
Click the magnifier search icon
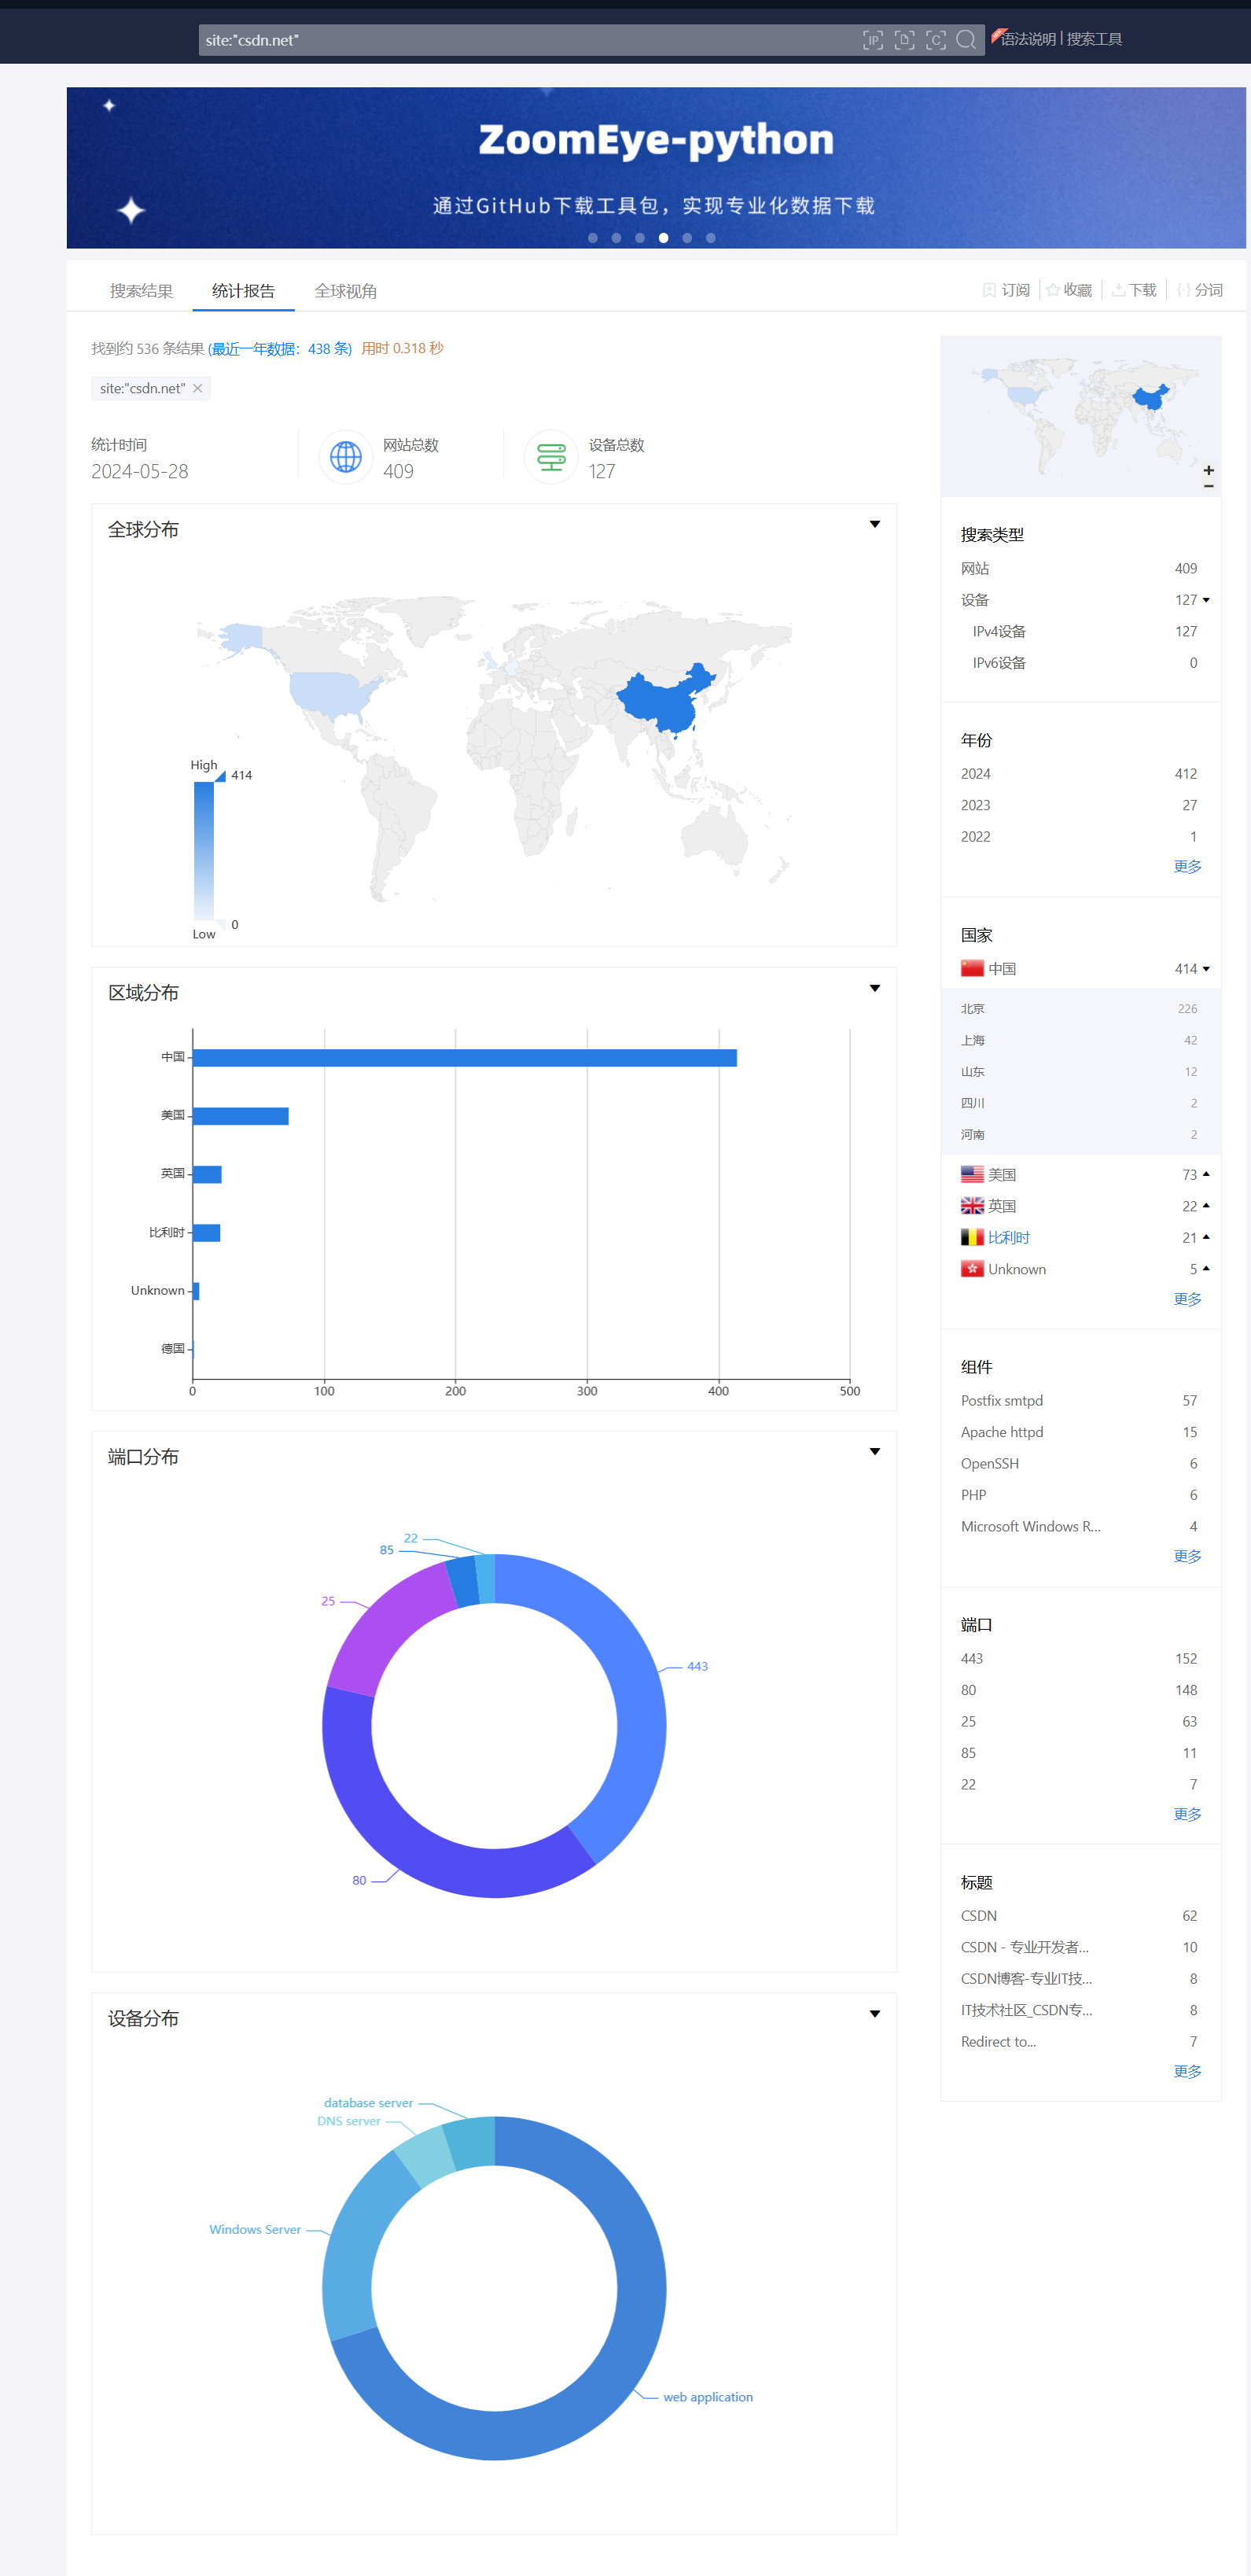966,40
